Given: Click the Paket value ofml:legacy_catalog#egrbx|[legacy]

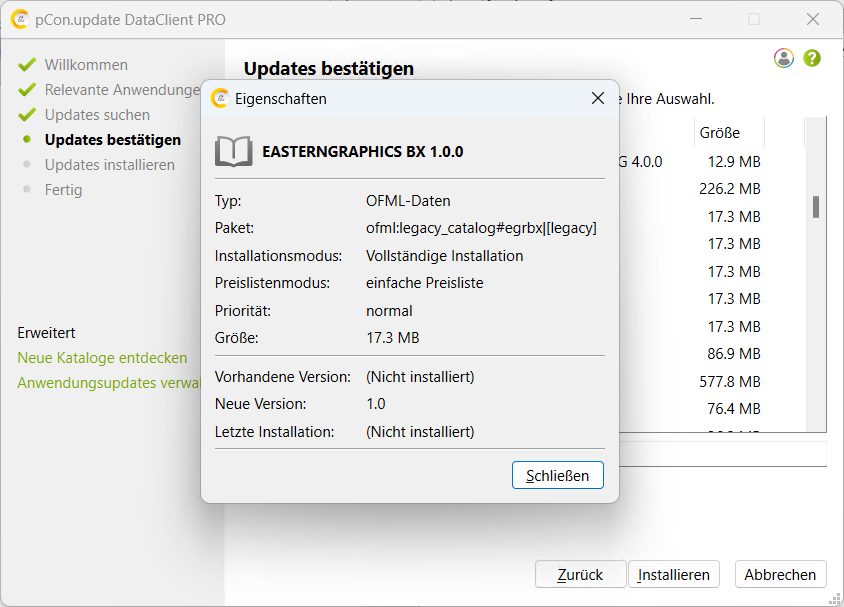Looking at the screenshot, I should 481,228.
